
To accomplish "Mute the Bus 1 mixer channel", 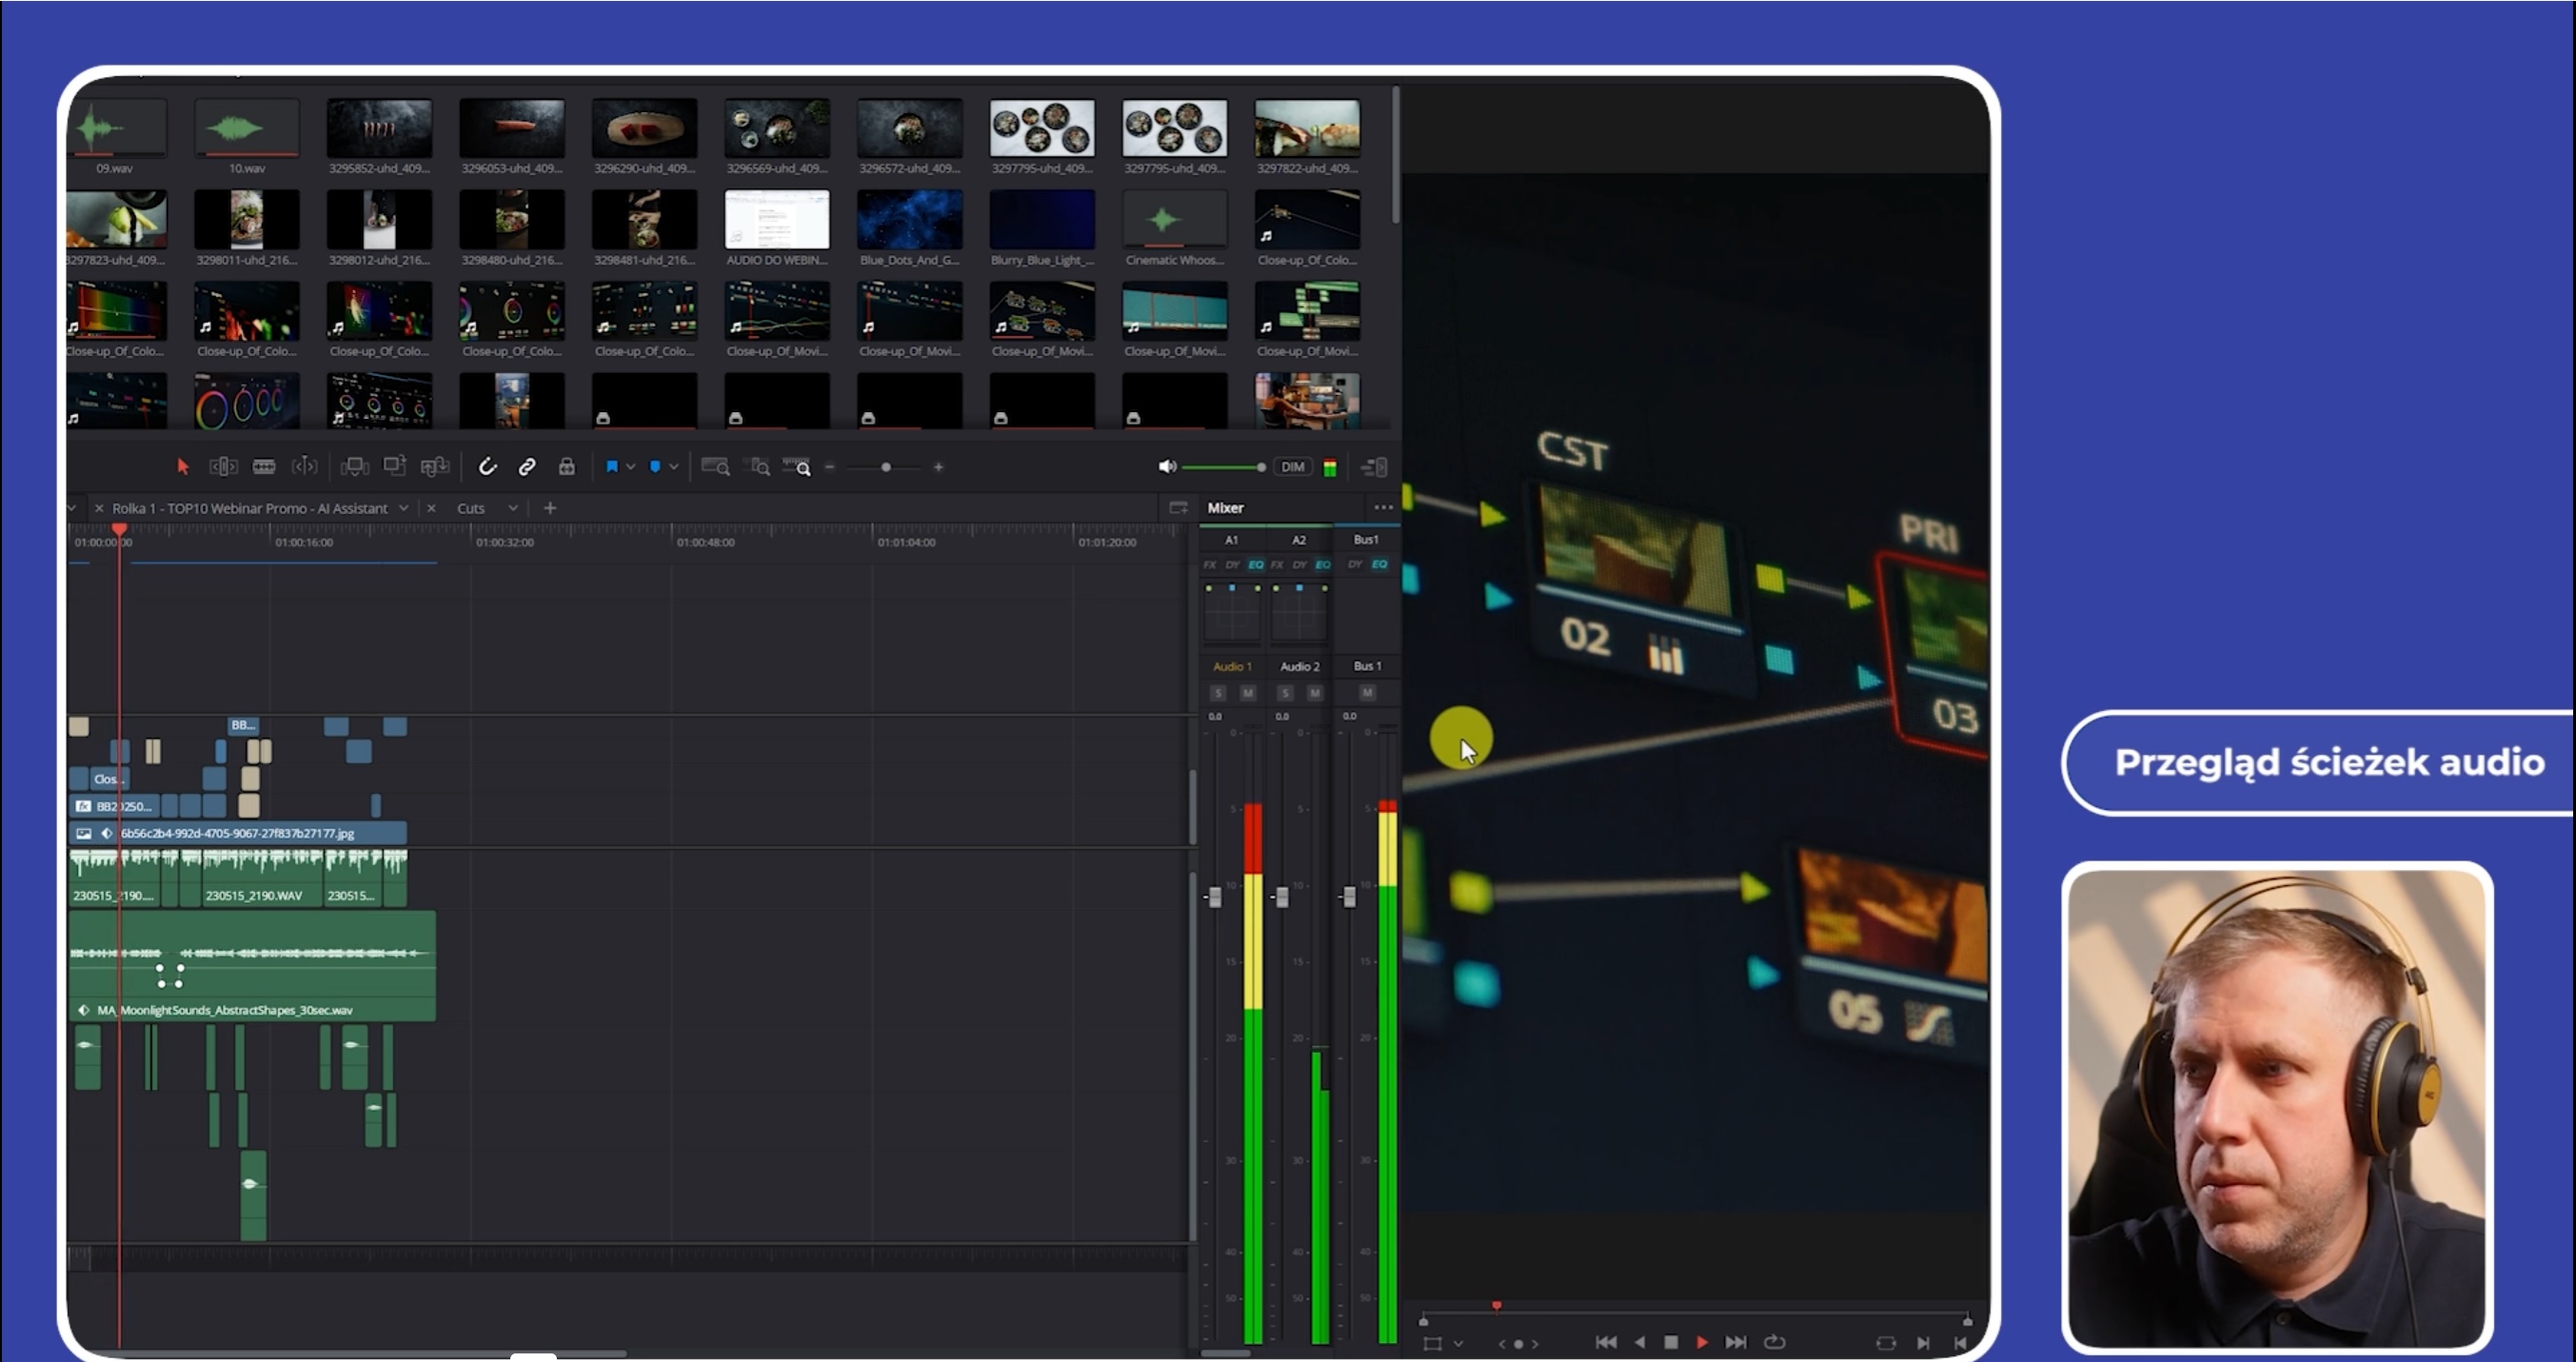I will click(x=1367, y=693).
